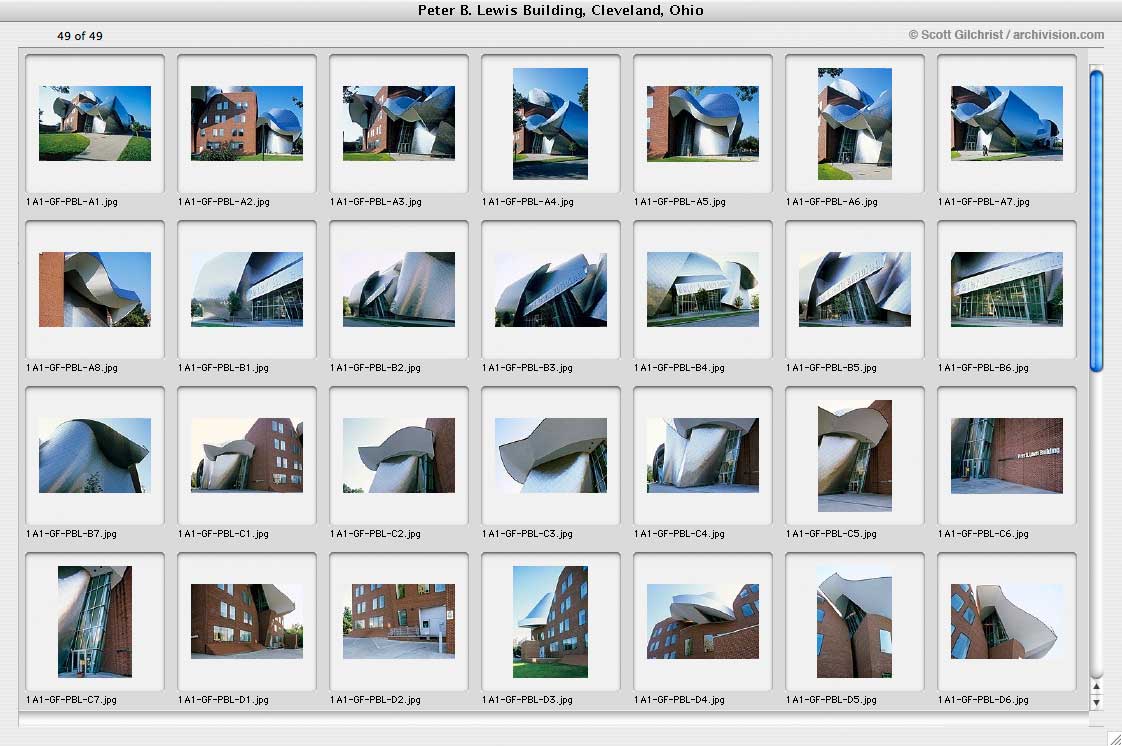Screen dimensions: 1122x746
Task: Click filename label 1A1-GF-PBL-D3.jpg
Action: [x=527, y=700]
